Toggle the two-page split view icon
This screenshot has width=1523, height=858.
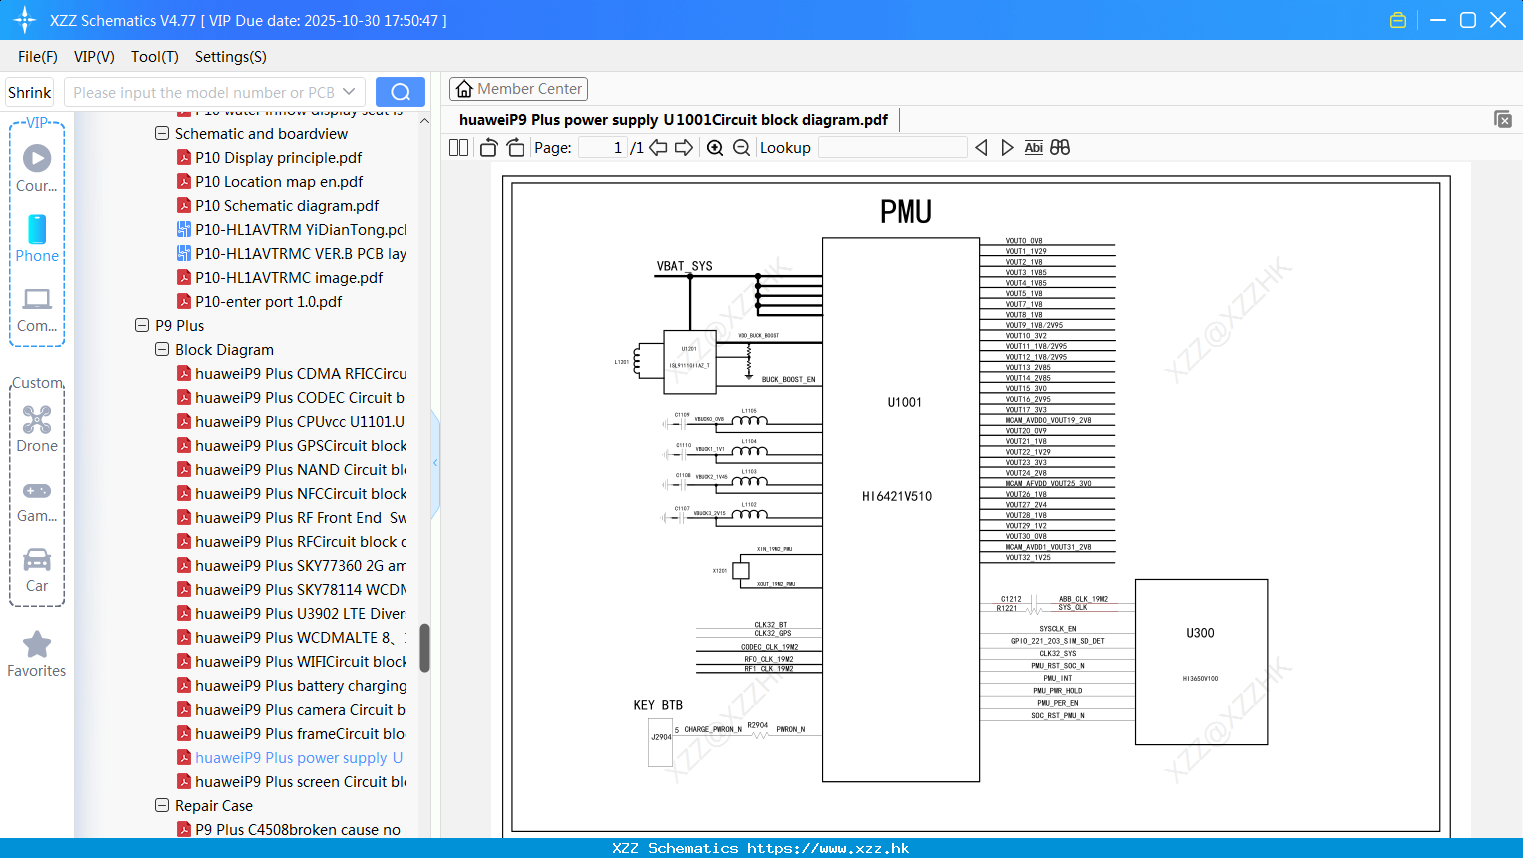point(459,147)
